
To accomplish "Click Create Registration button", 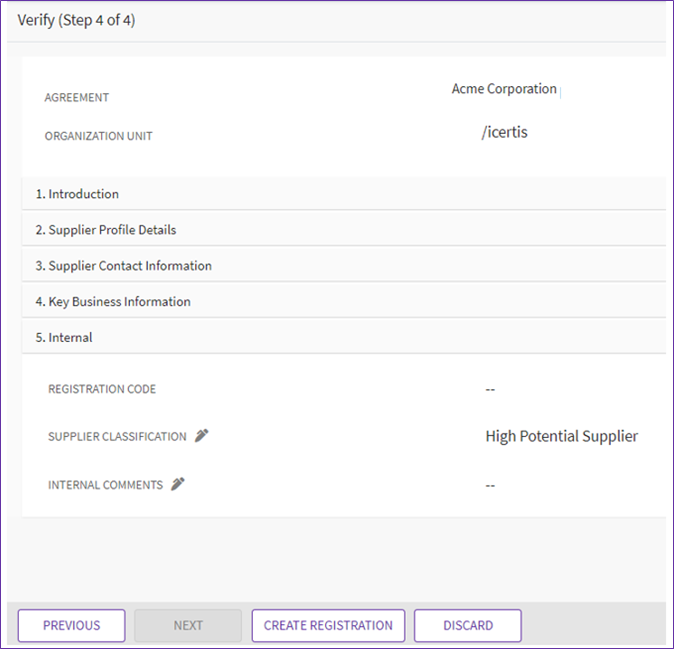I will [328, 625].
